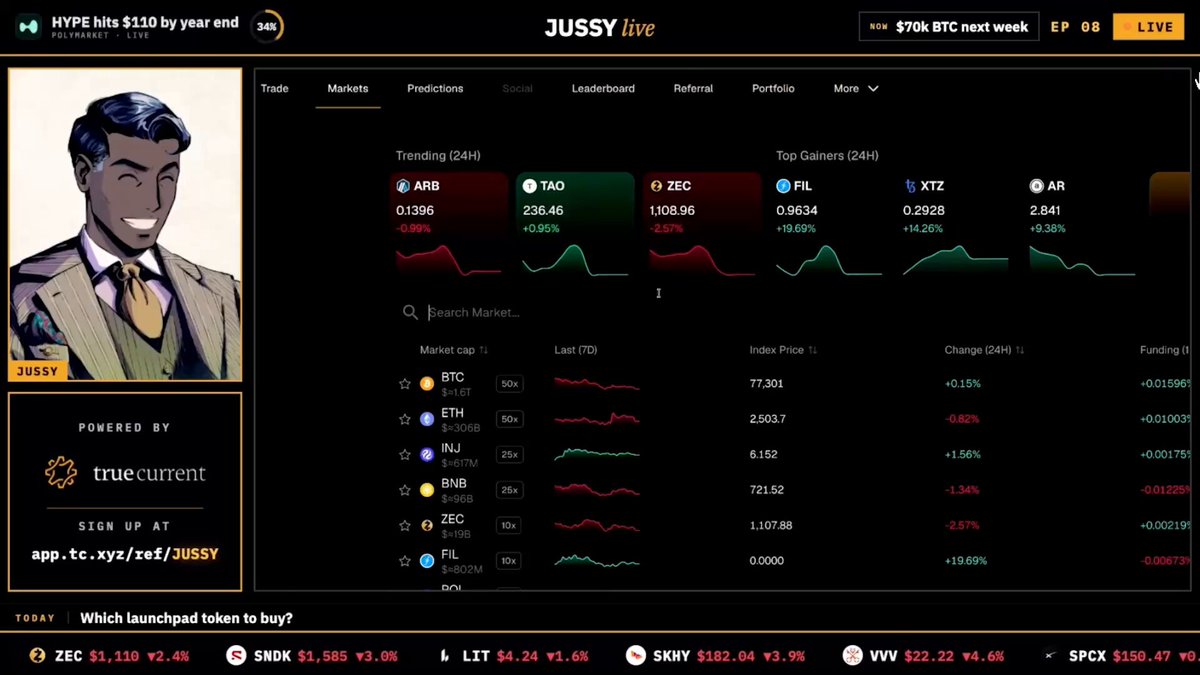
Task: Toggle the favorite star on the FIL row
Action: pos(405,561)
